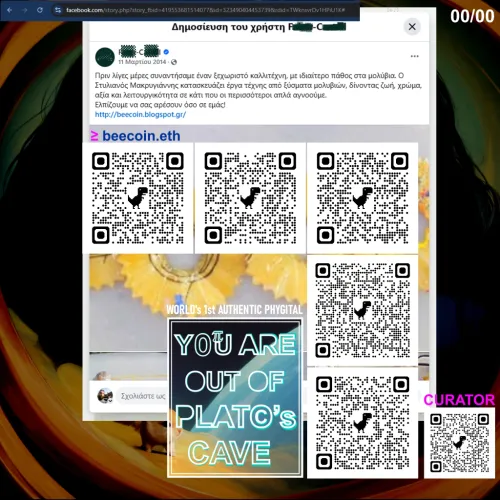The image size is (500, 500).
Task: Click the CURATOR label
Action: click(x=459, y=400)
